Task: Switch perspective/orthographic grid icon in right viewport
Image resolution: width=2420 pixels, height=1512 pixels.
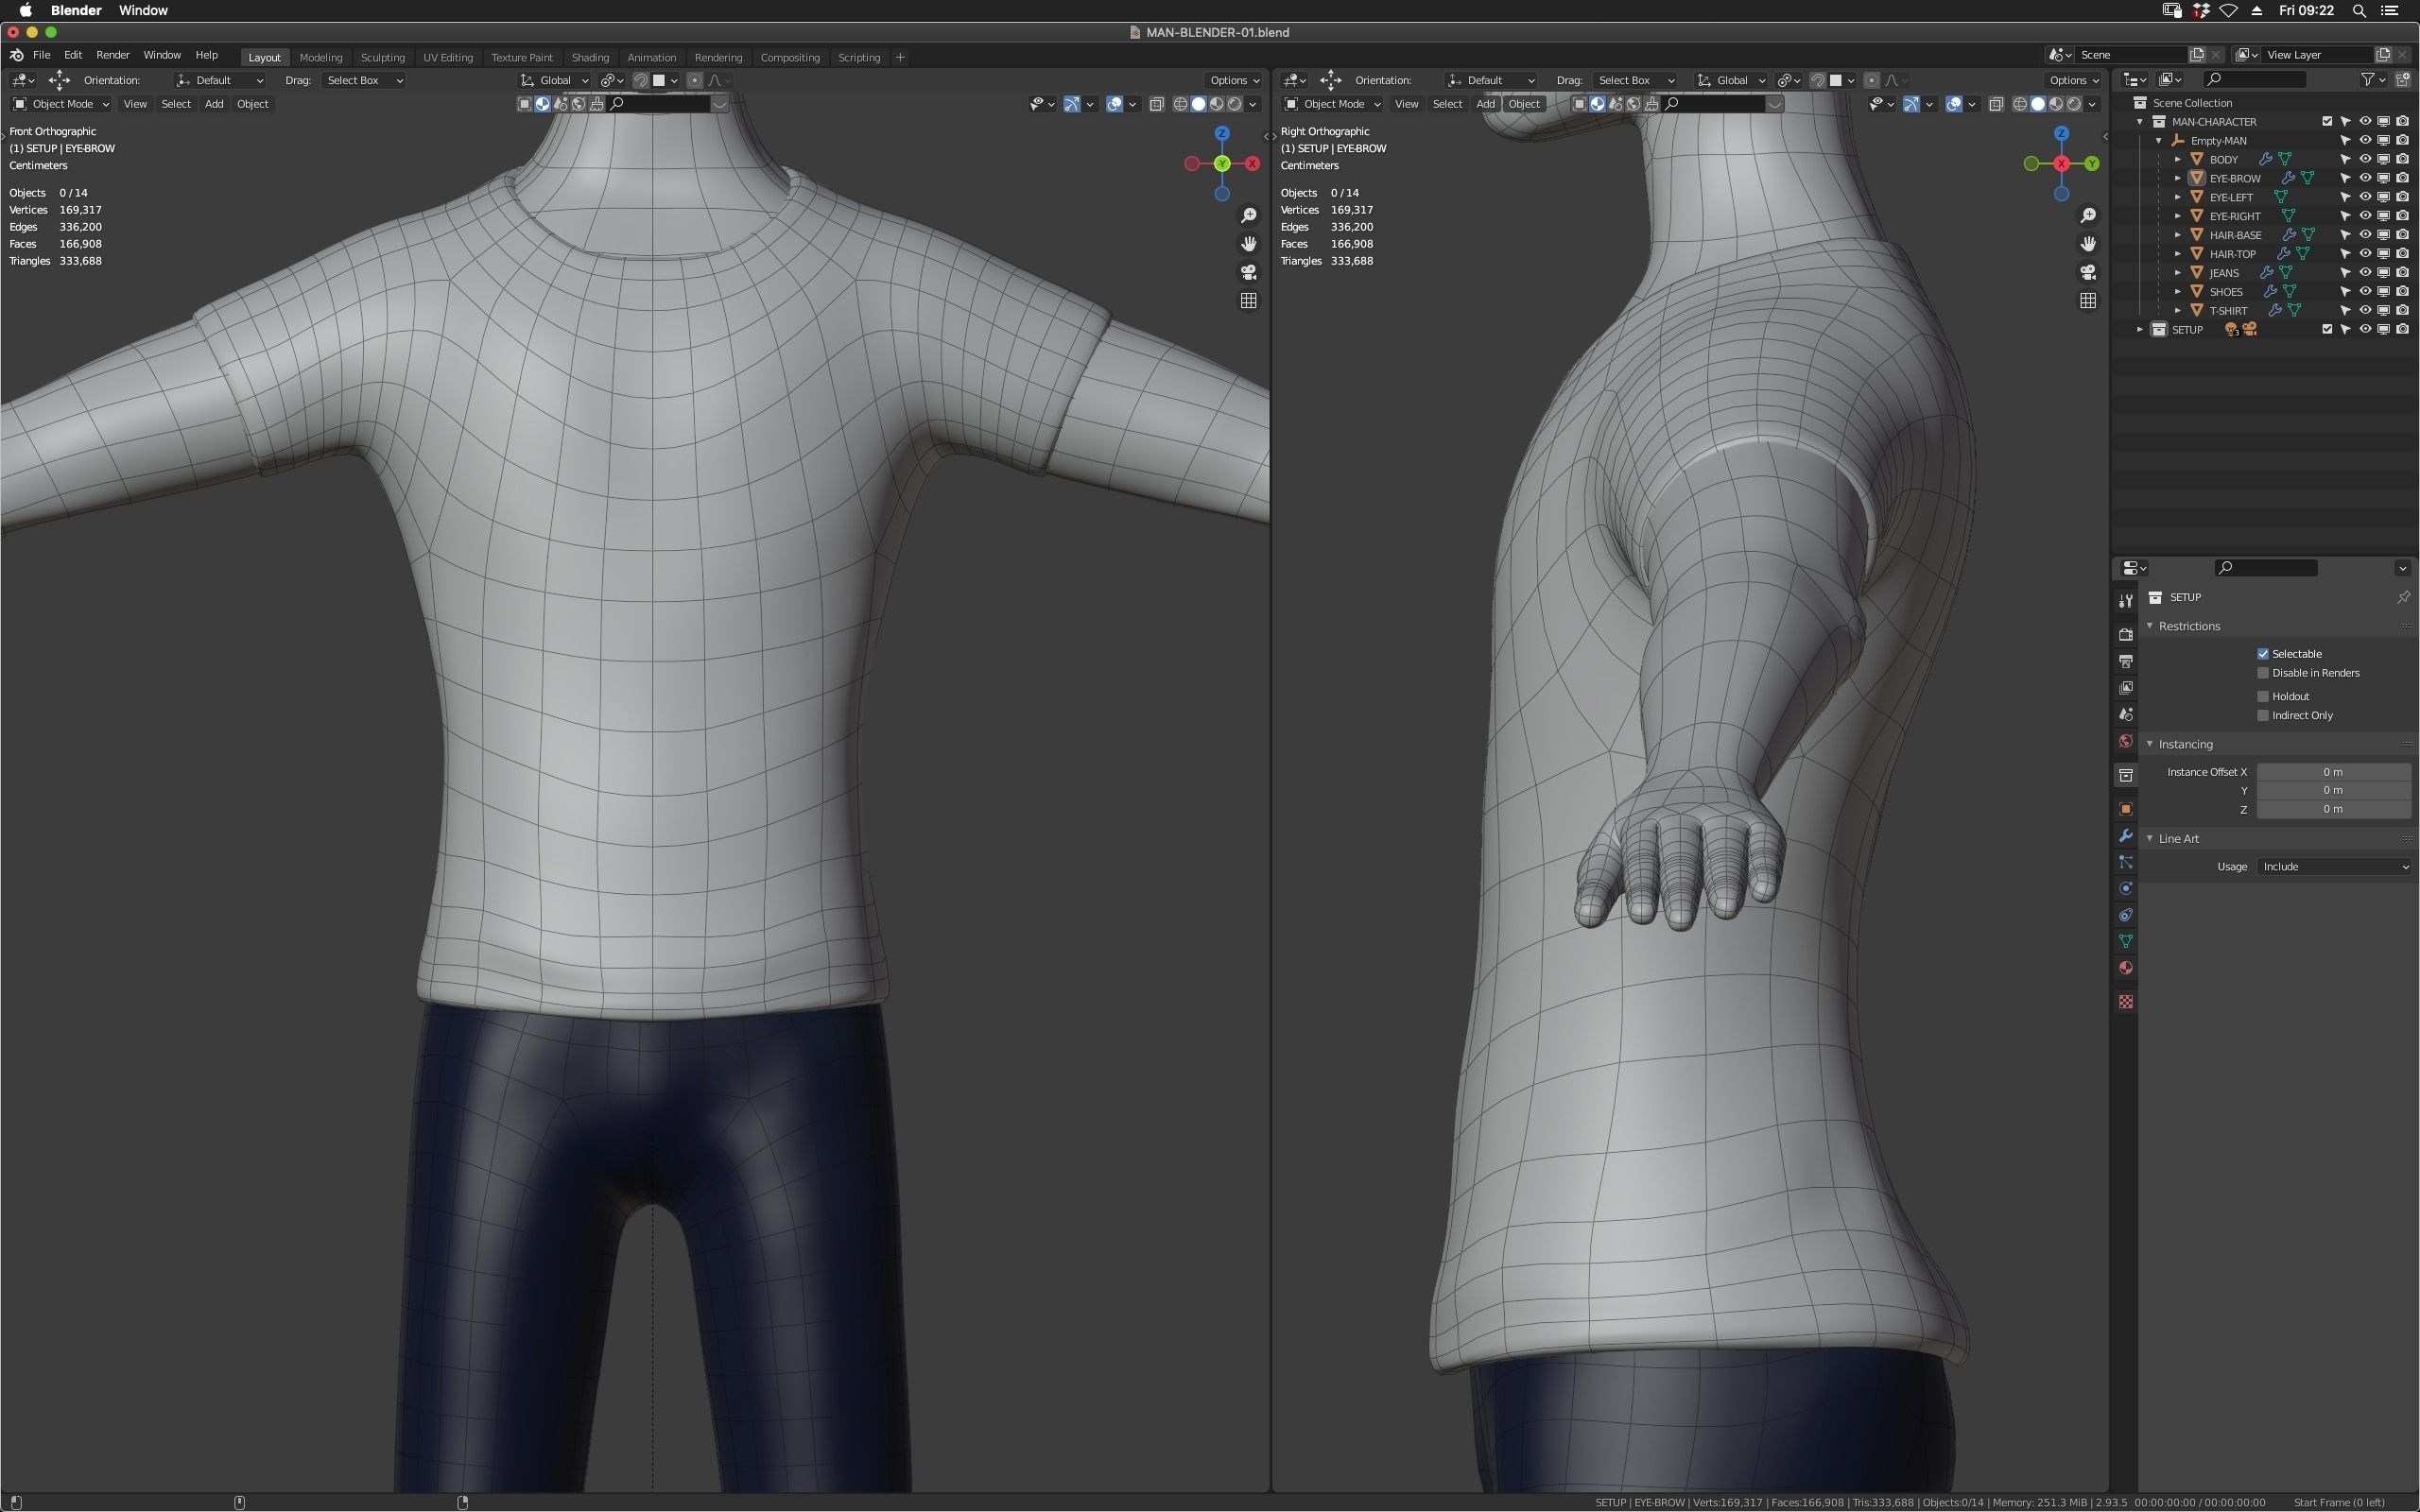Action: [x=2088, y=300]
